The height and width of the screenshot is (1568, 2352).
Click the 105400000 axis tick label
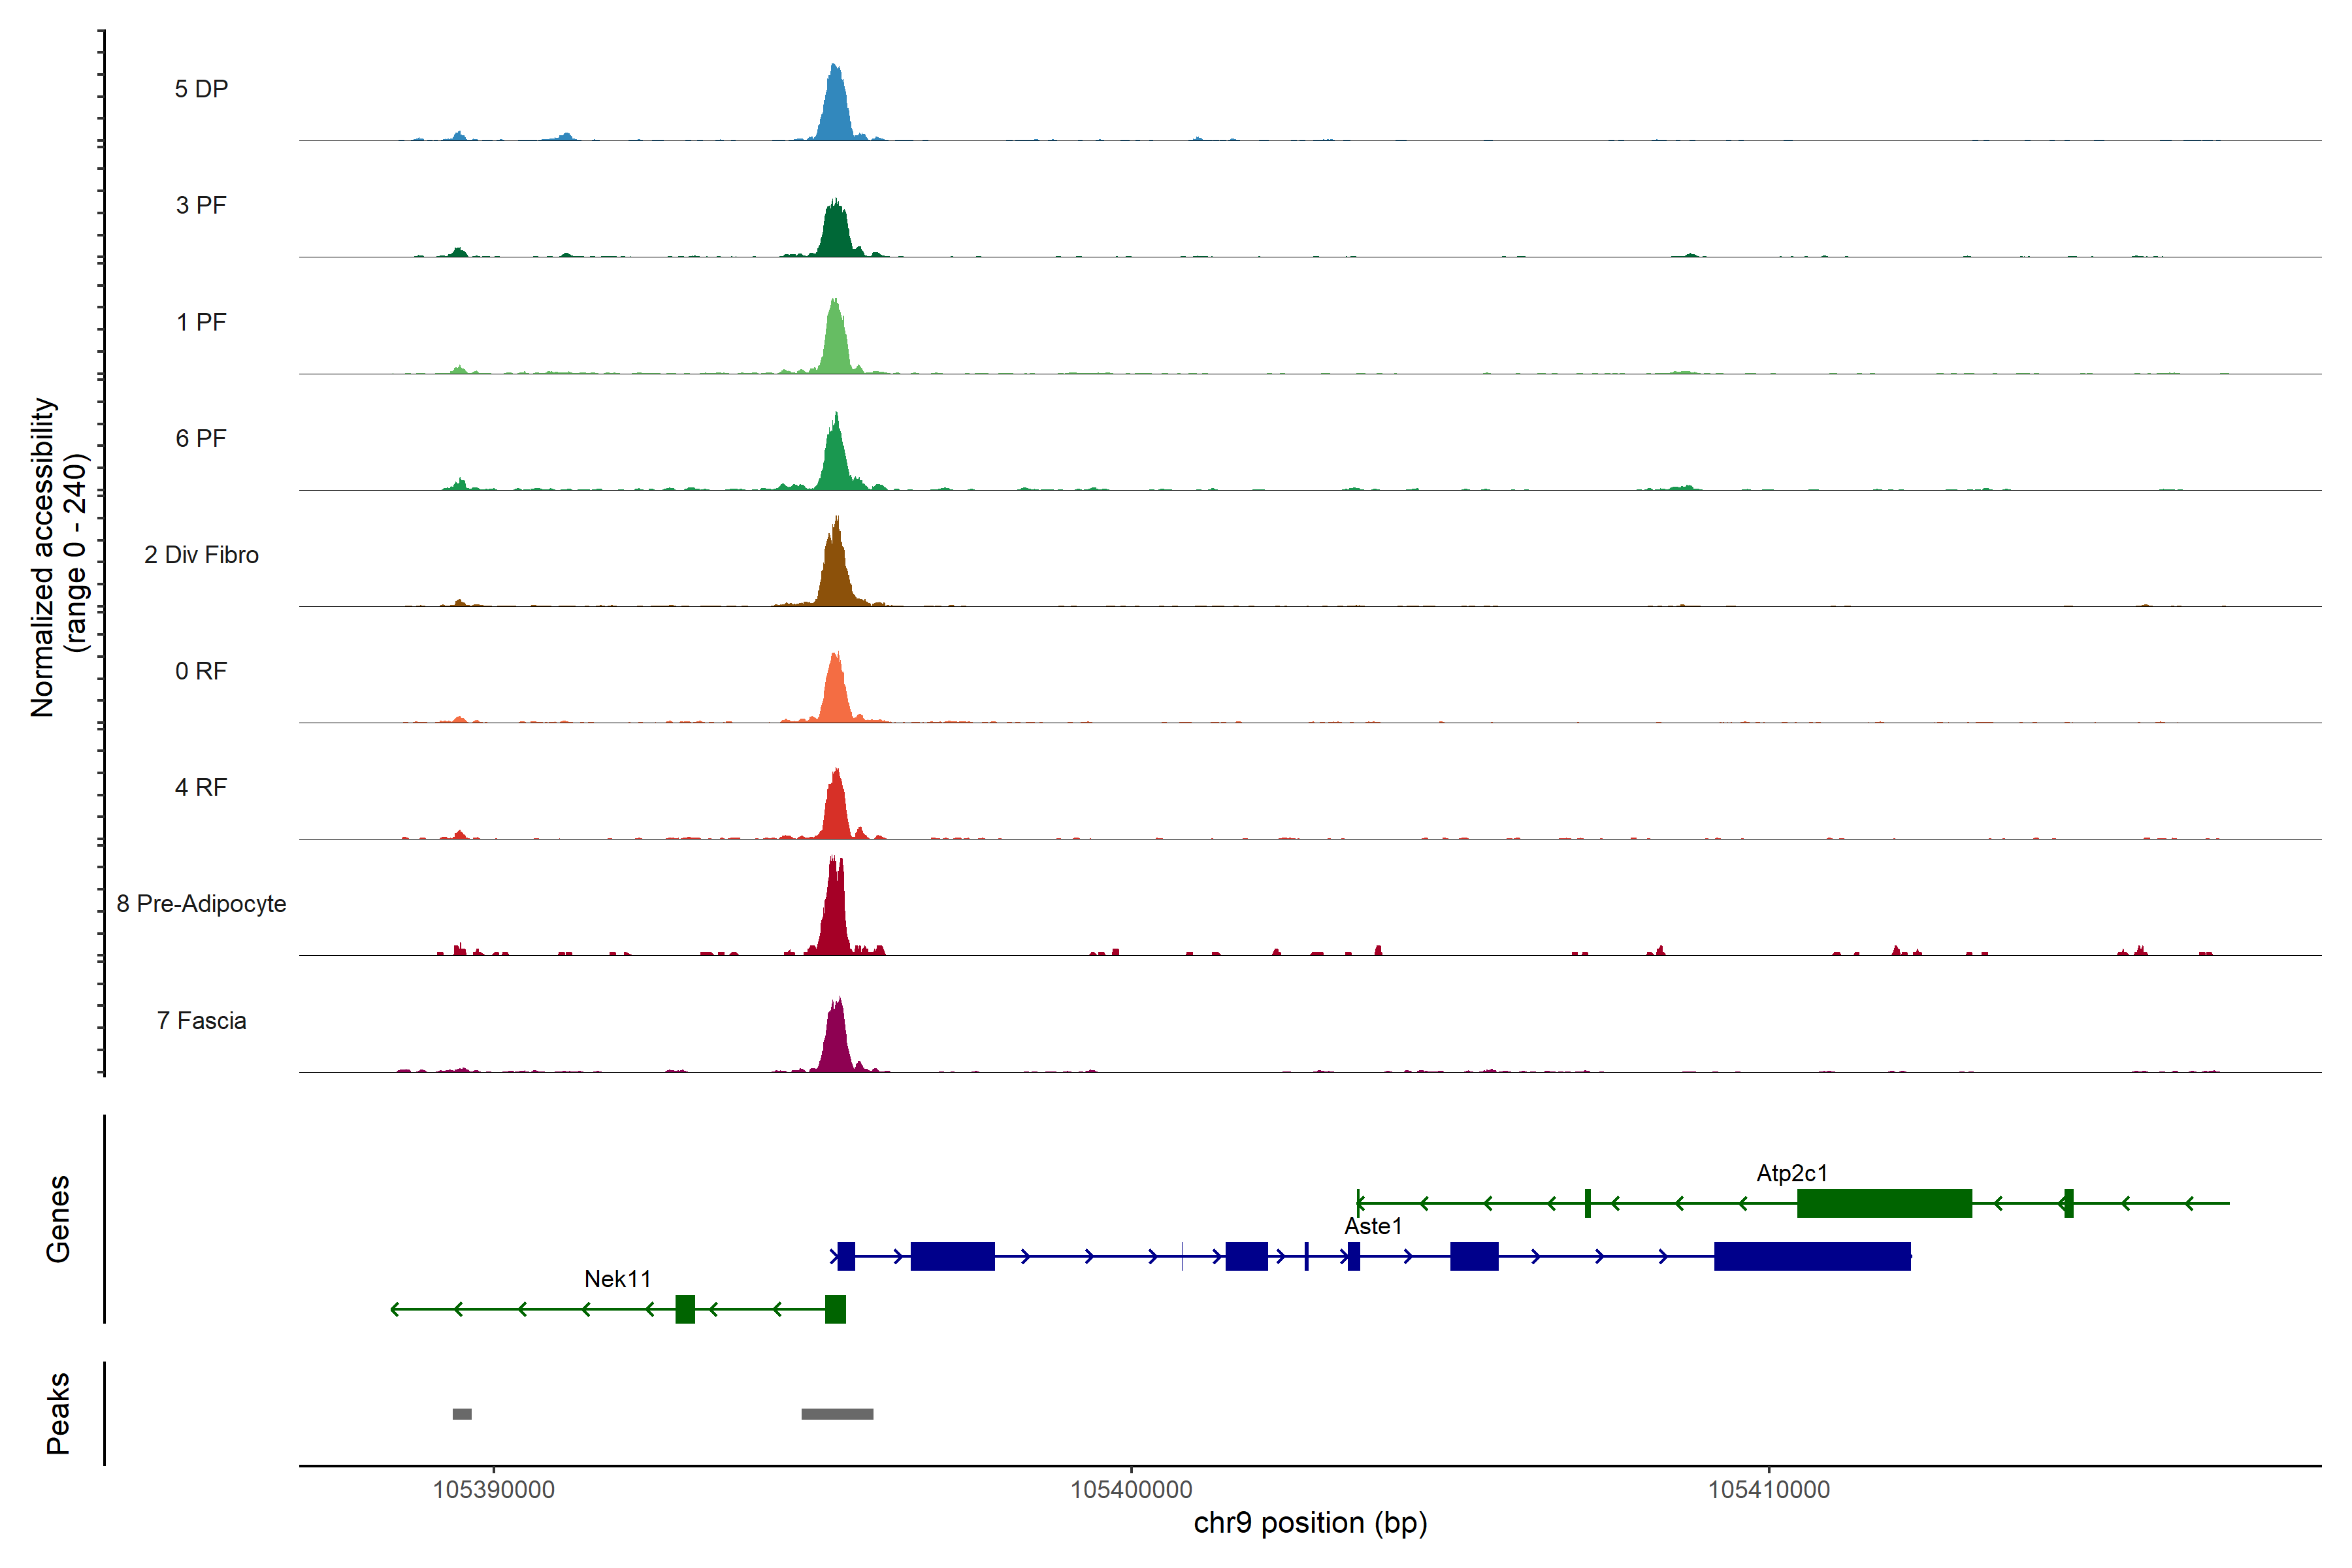coord(1131,1490)
